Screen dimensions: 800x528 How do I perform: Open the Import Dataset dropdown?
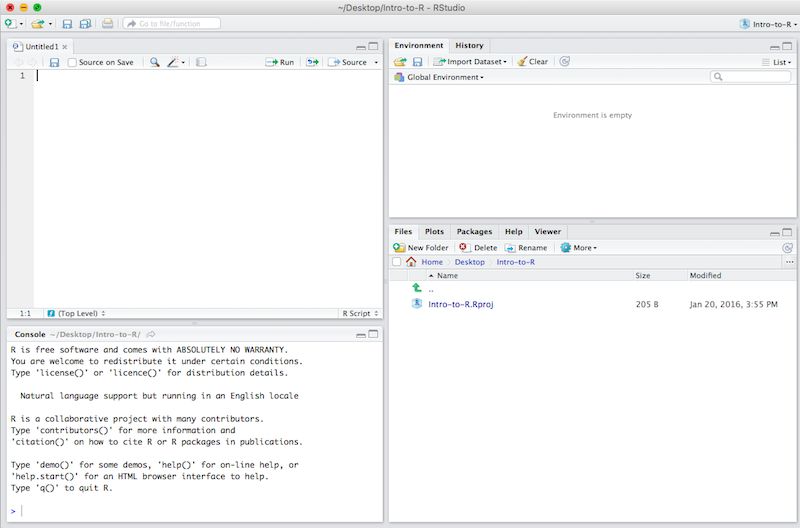pos(470,62)
